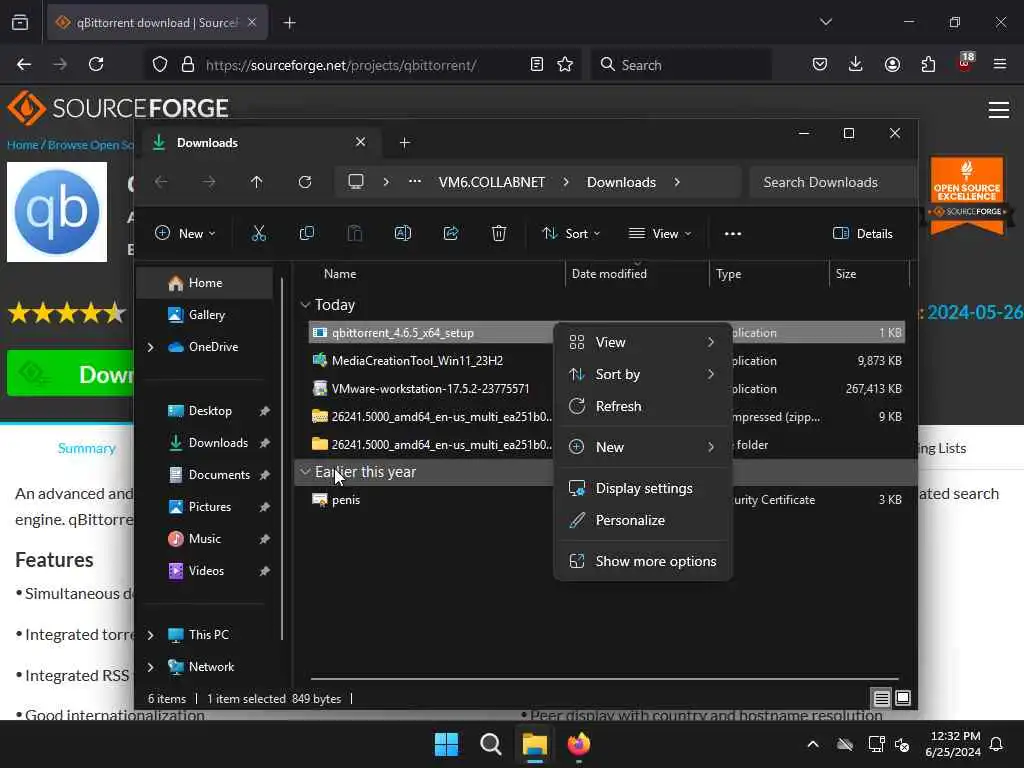
Task: Open a new File Explorer tab
Action: coord(405,142)
